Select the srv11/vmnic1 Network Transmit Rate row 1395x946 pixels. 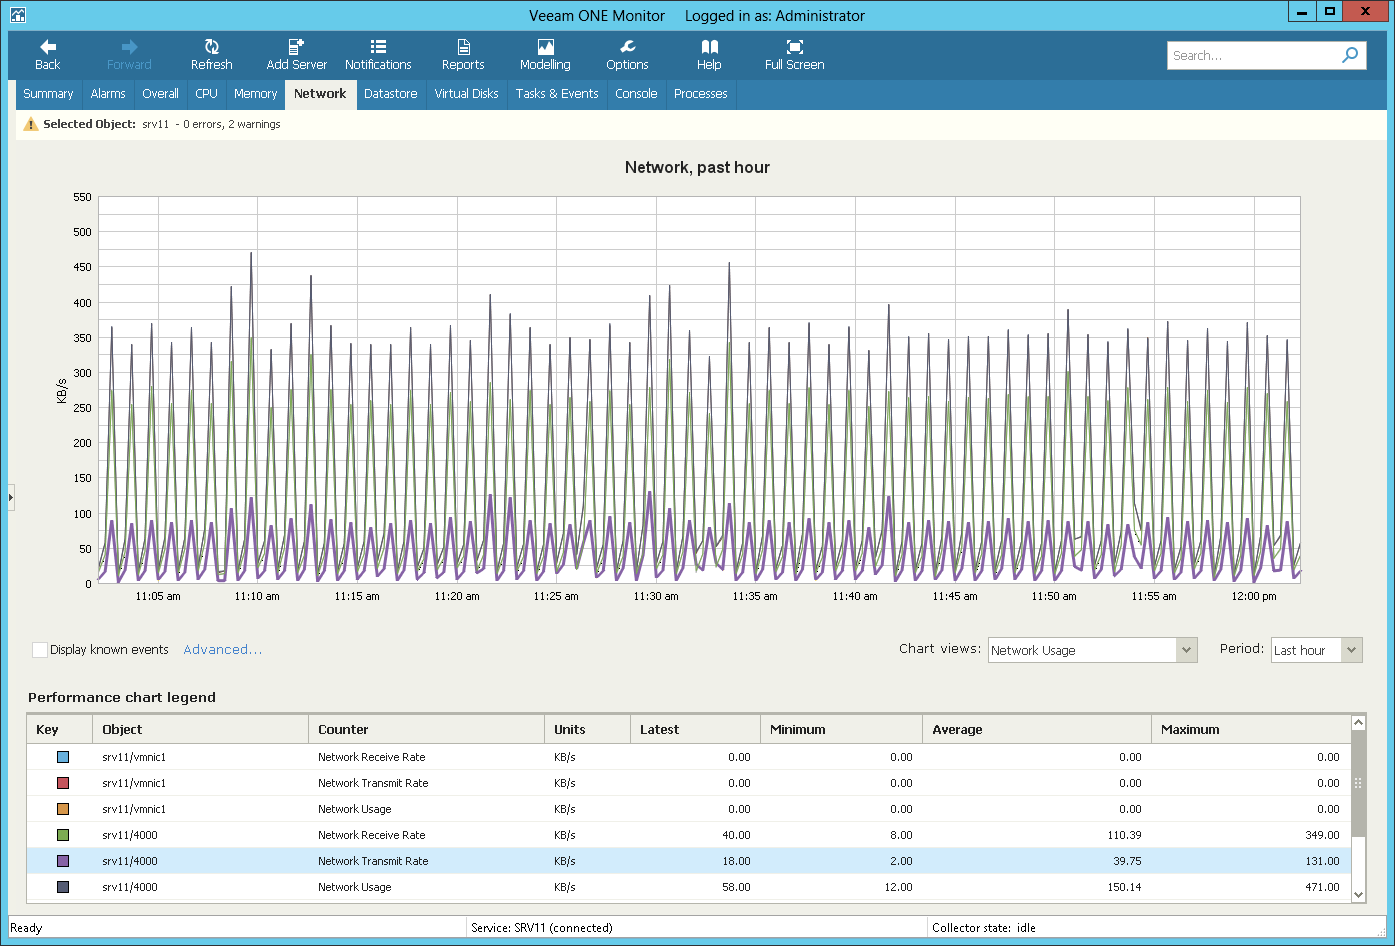click(689, 783)
